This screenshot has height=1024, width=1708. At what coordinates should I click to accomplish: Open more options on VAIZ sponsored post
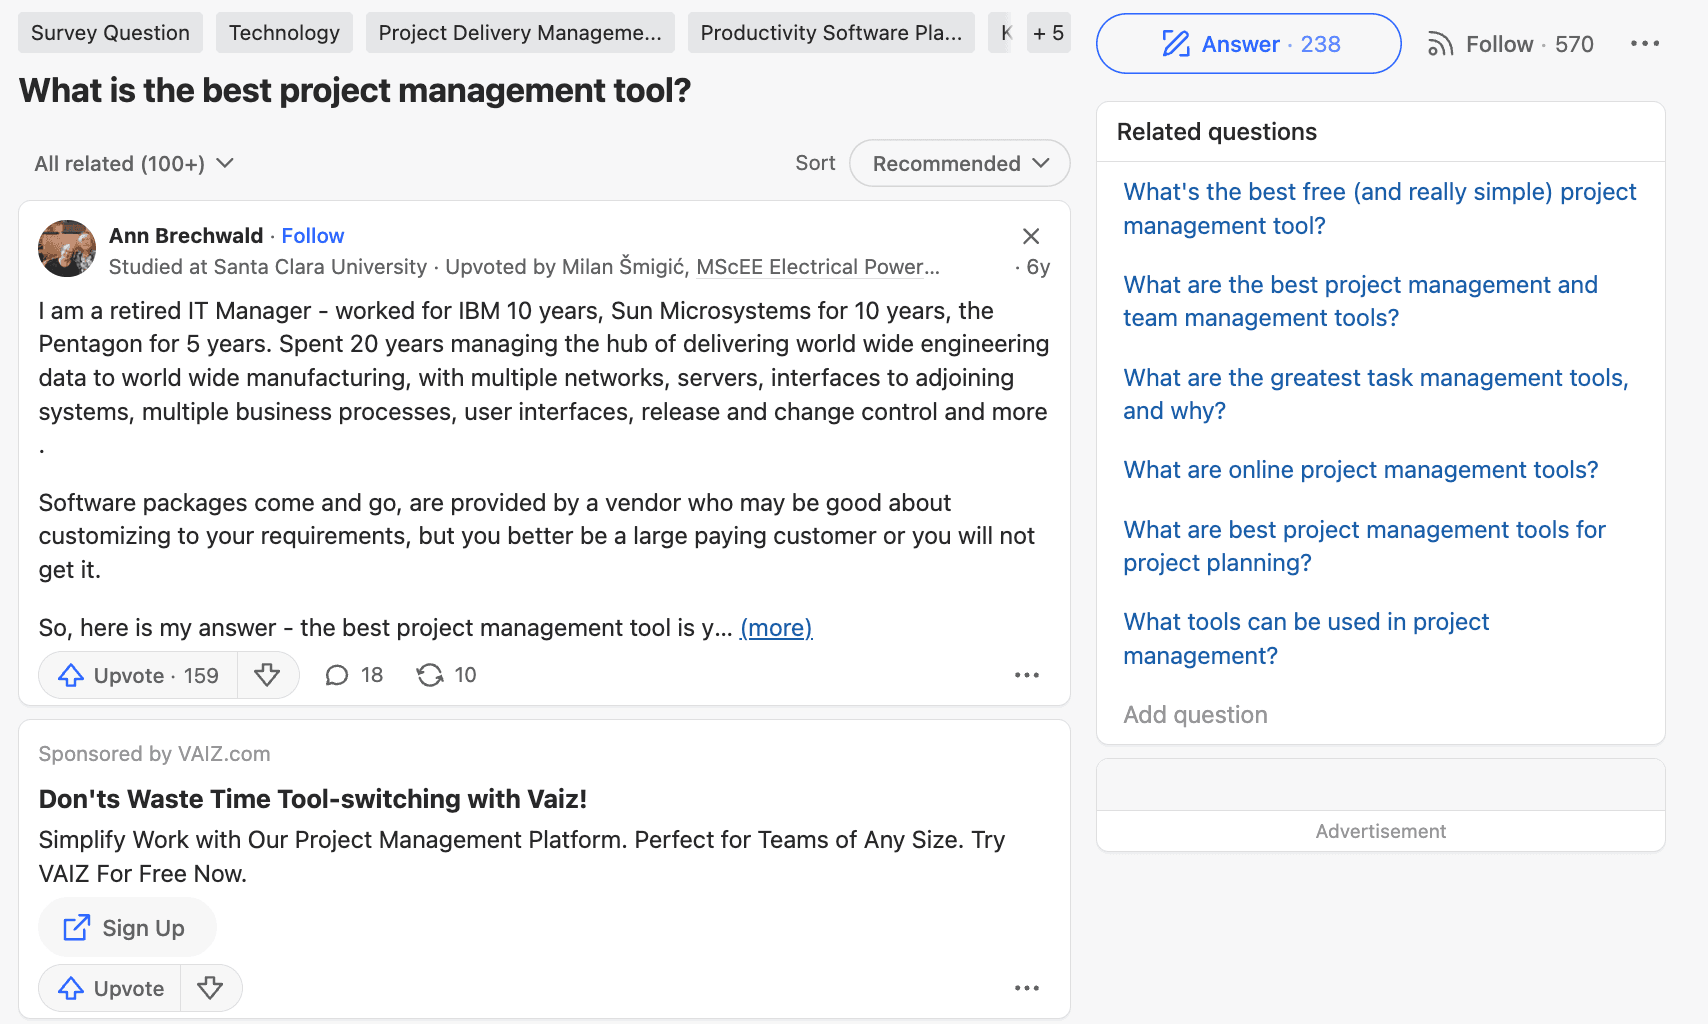(1026, 988)
